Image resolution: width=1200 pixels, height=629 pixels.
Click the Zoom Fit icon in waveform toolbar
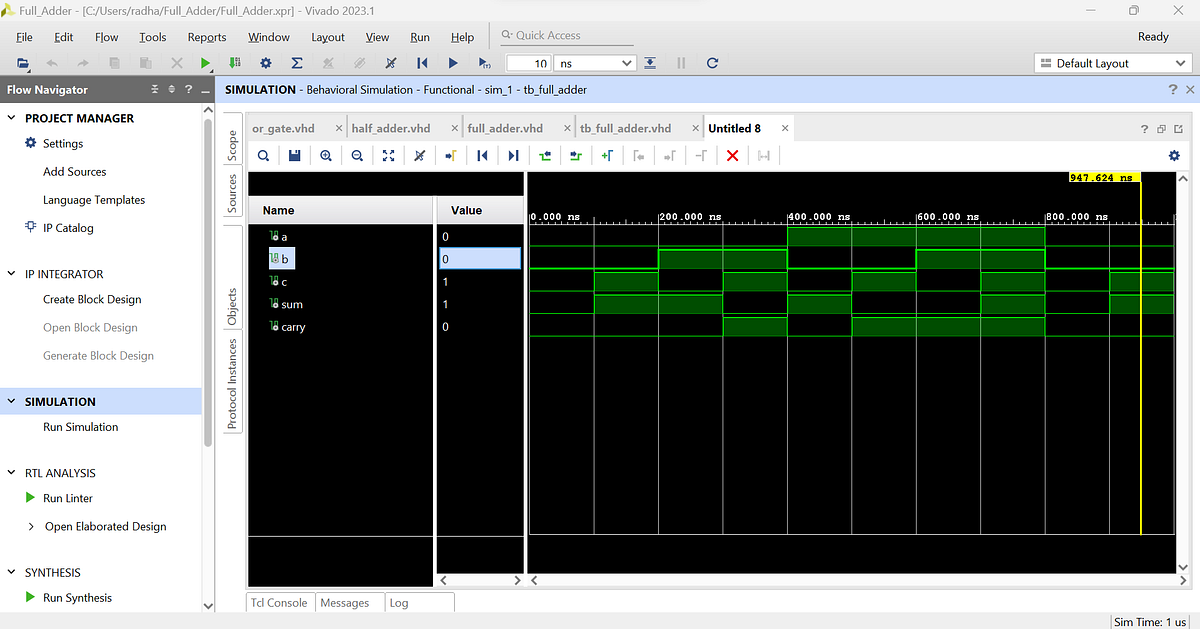pos(388,155)
